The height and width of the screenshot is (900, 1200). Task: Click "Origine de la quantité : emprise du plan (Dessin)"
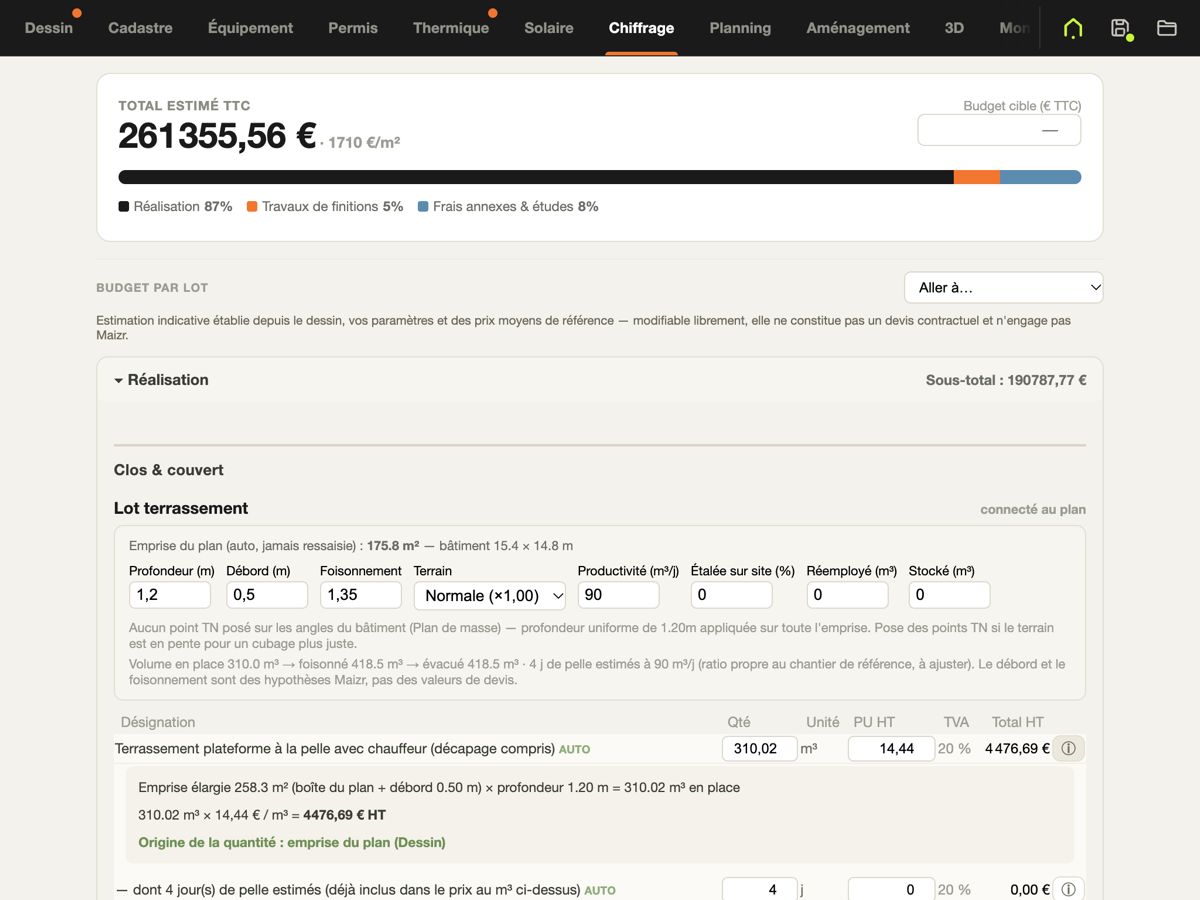click(x=292, y=842)
